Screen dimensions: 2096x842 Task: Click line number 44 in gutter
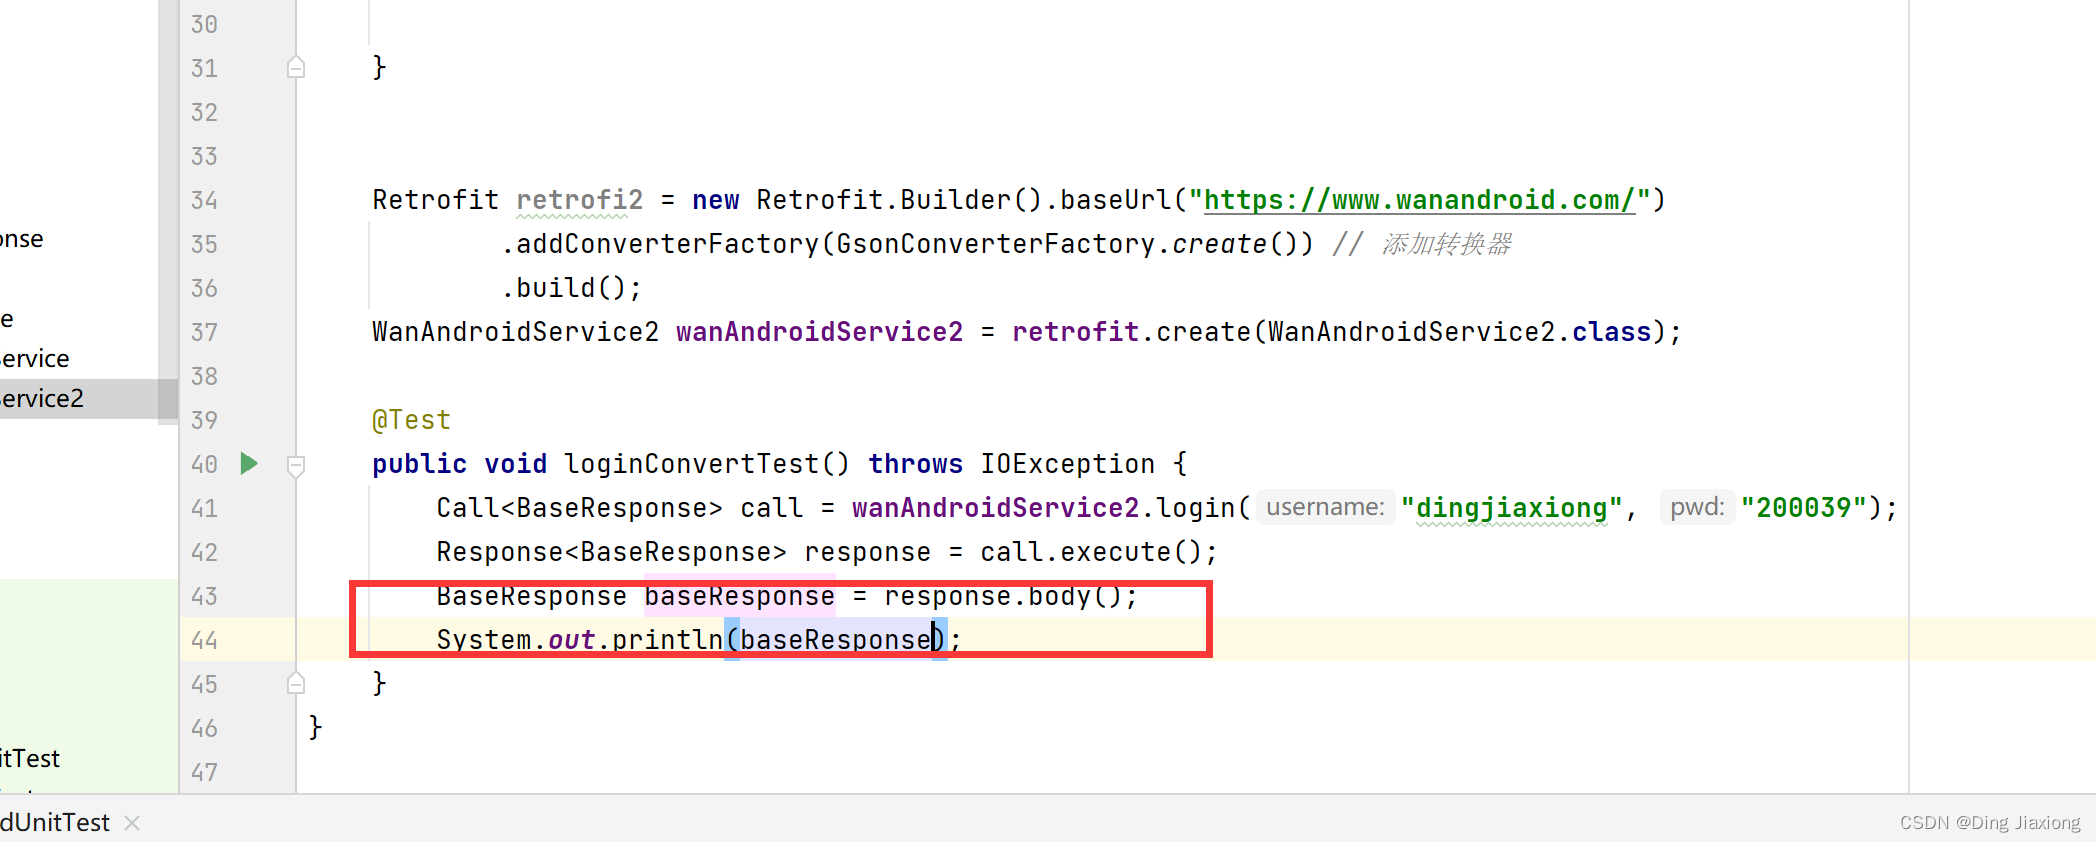pos(204,640)
